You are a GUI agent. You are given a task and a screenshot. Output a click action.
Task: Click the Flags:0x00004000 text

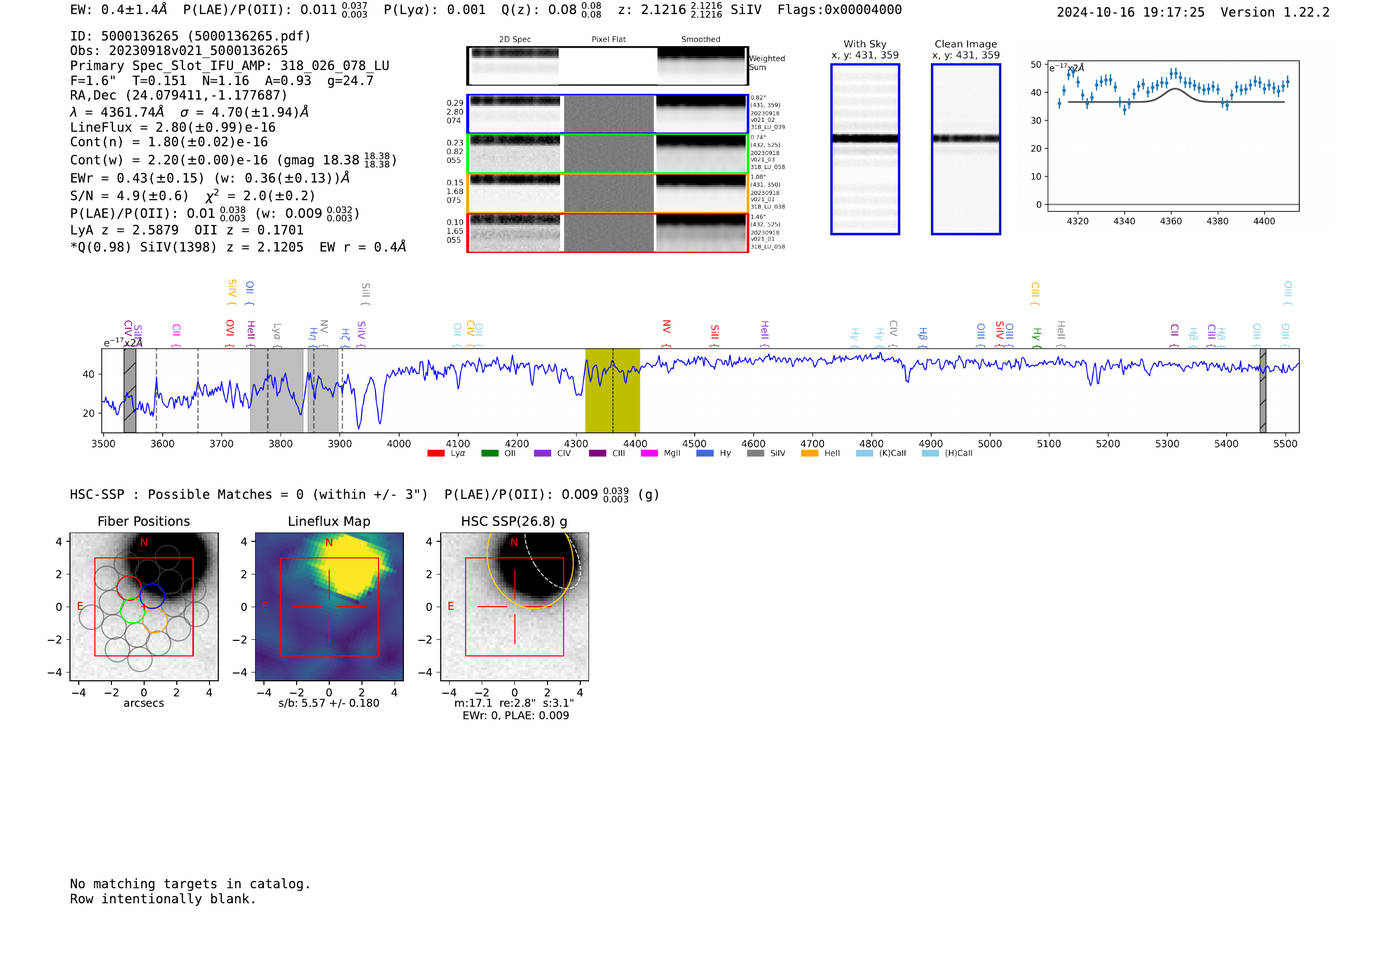pos(839,10)
